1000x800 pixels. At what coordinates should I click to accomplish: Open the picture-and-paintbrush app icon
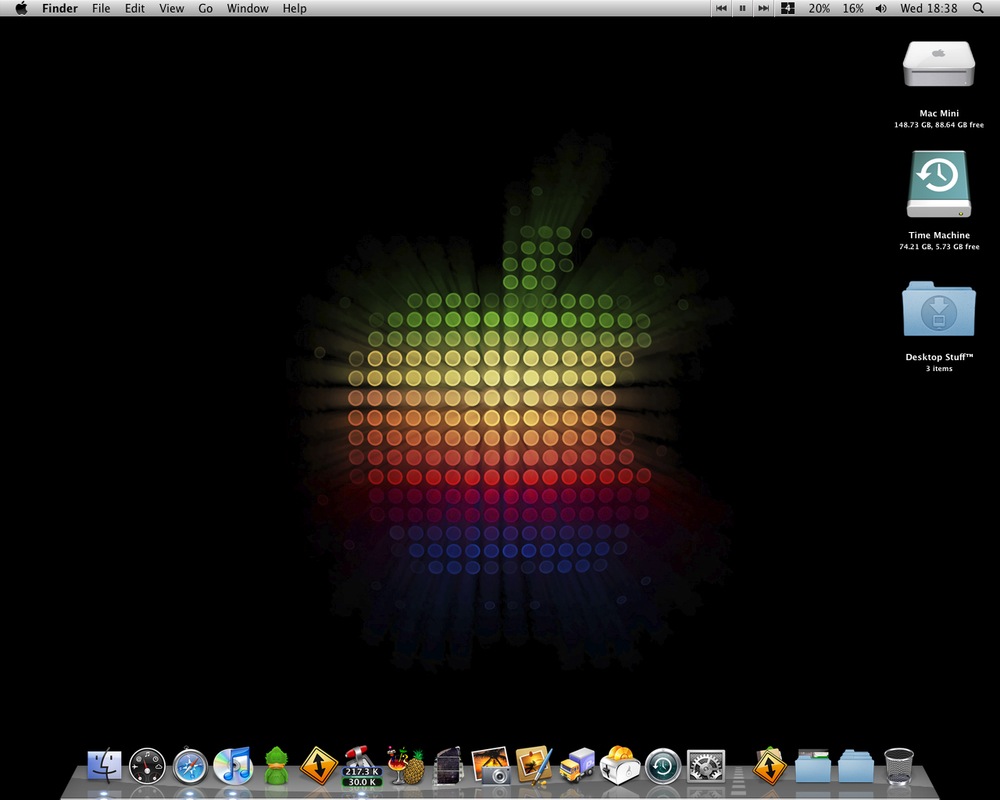coord(534,764)
